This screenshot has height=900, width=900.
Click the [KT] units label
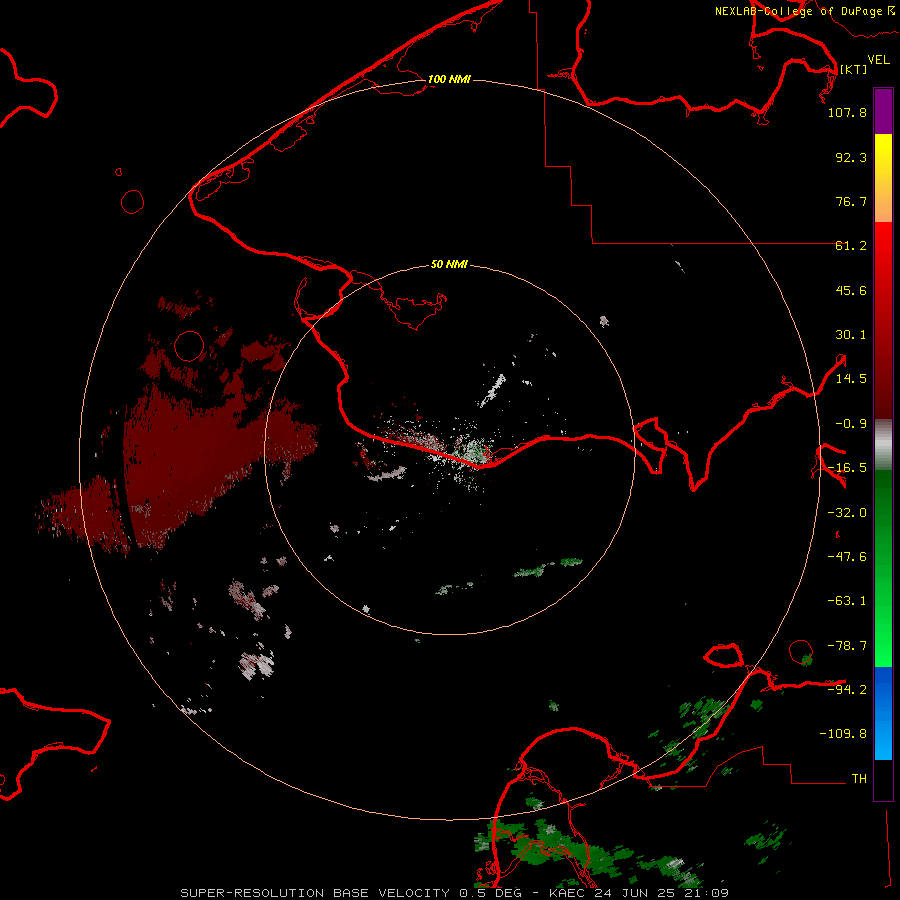tap(853, 69)
